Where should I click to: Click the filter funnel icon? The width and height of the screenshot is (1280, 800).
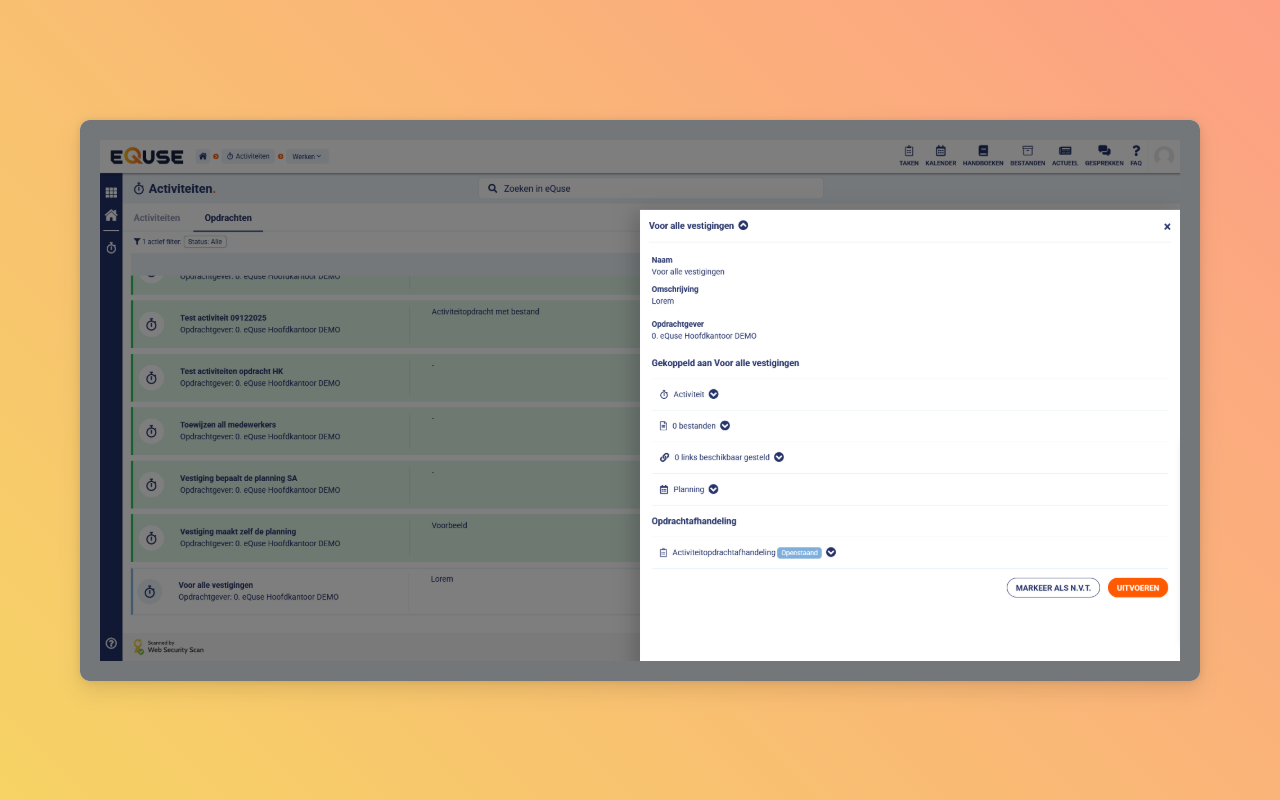coord(137,242)
